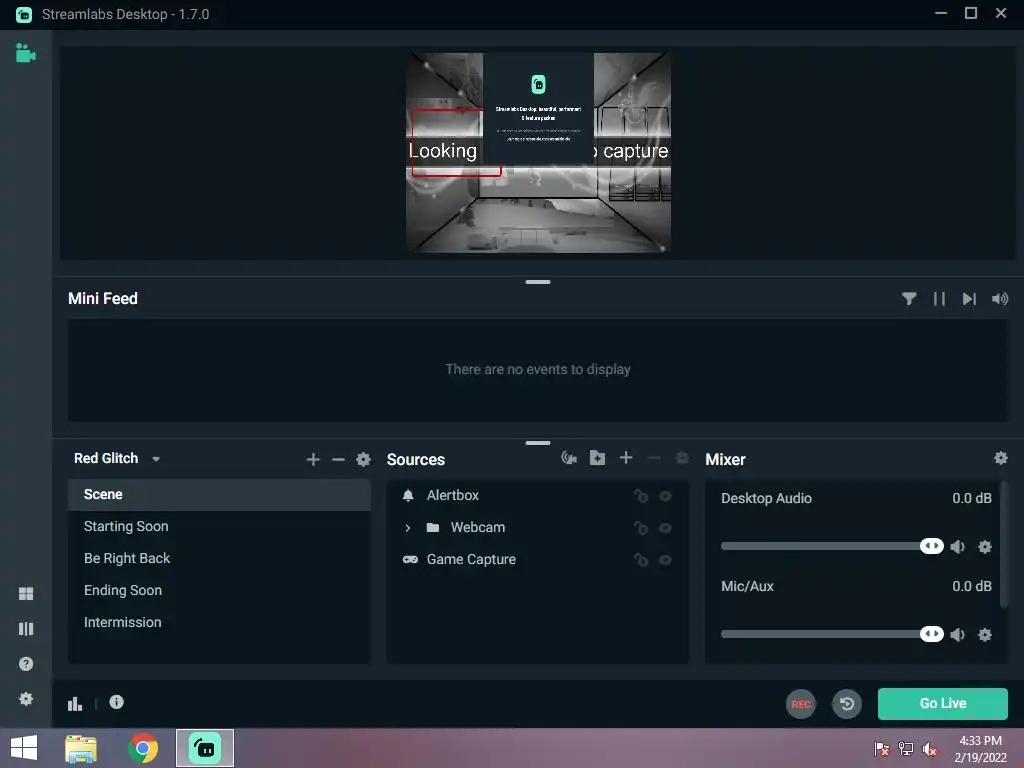Mute Mini Feed event sounds
This screenshot has width=1024, height=768.
(x=1000, y=298)
